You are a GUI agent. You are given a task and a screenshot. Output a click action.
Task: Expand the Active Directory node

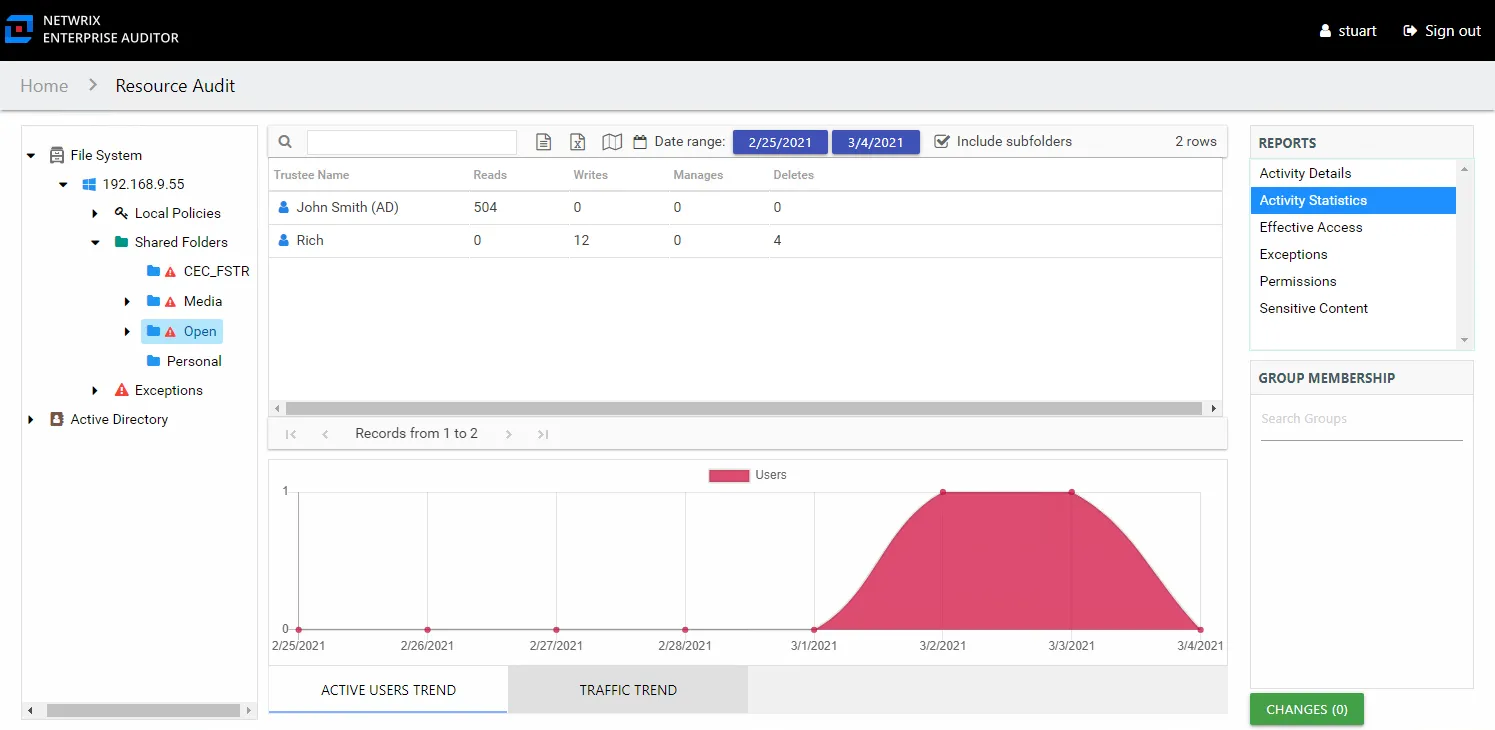tap(31, 420)
